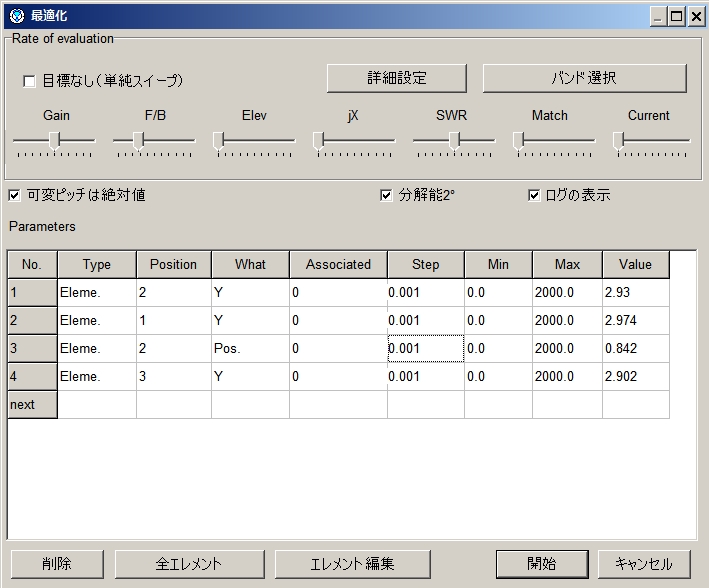Image resolution: width=709 pixels, height=588 pixels.
Task: Click Value cell 2.902 in row 4
Action: point(636,377)
